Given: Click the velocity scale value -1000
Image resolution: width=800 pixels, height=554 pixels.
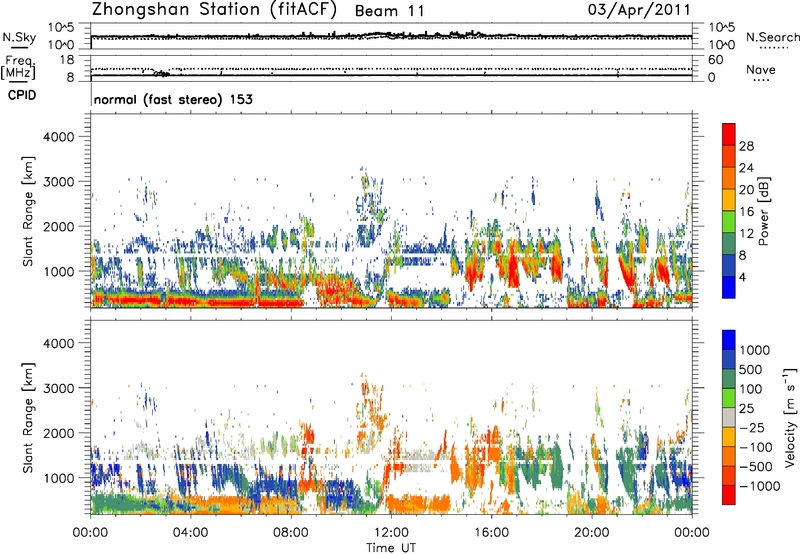Looking at the screenshot, I should [759, 486].
